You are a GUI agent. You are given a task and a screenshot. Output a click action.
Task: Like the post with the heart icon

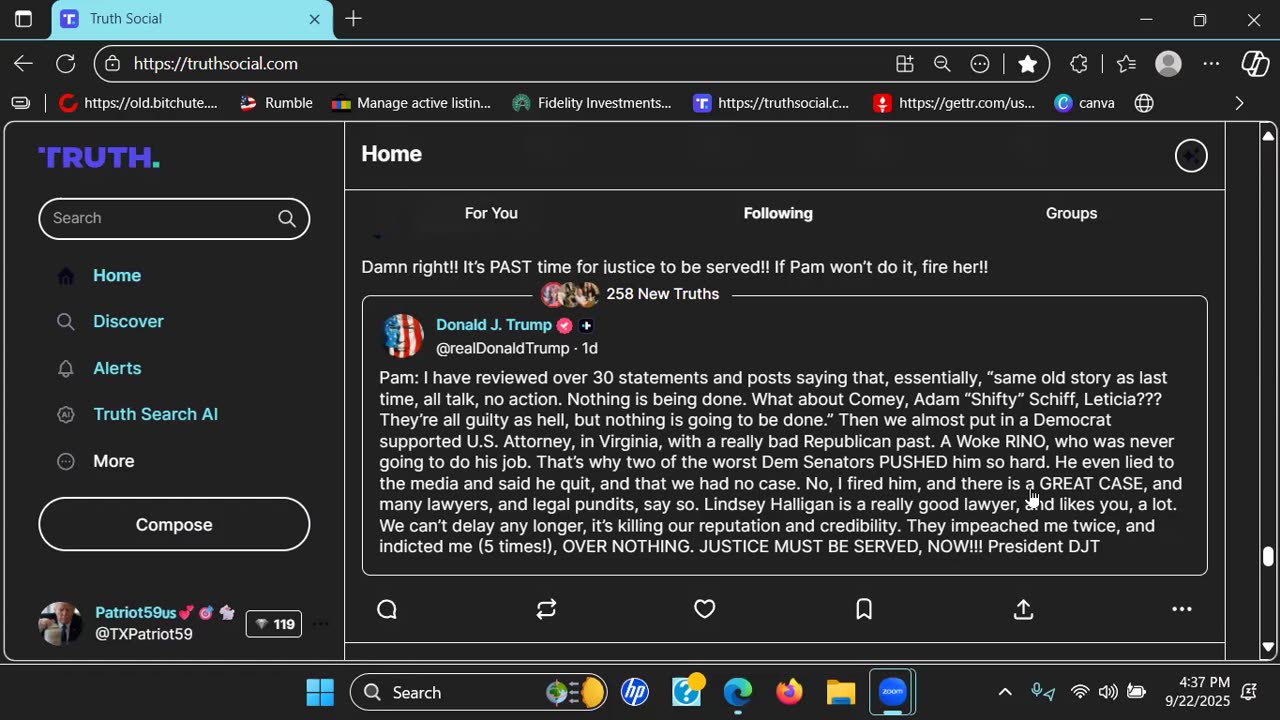click(x=705, y=609)
